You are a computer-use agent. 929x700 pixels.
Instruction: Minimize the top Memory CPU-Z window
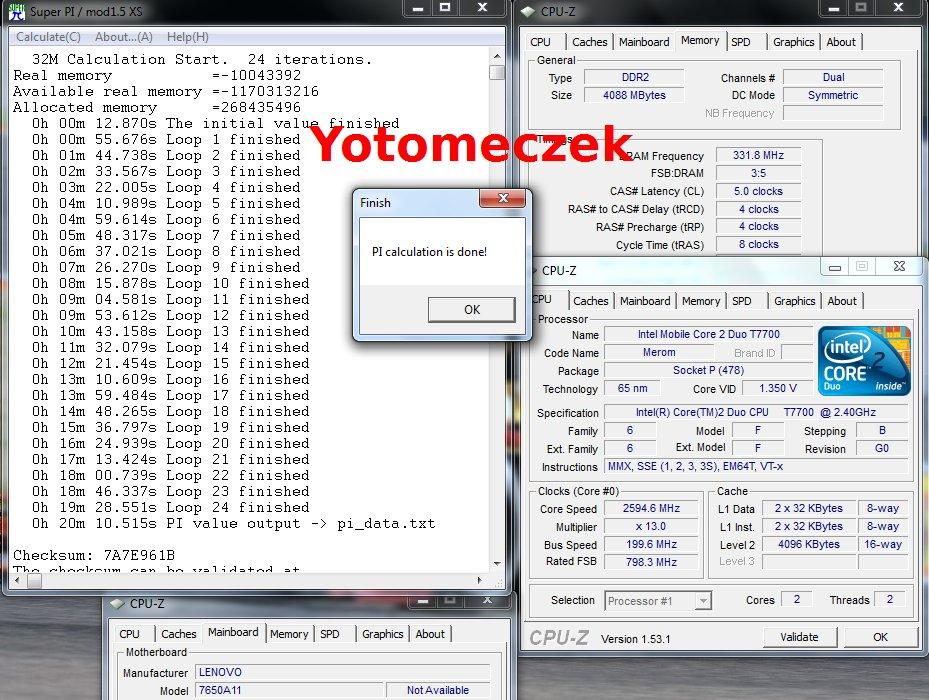(x=834, y=8)
